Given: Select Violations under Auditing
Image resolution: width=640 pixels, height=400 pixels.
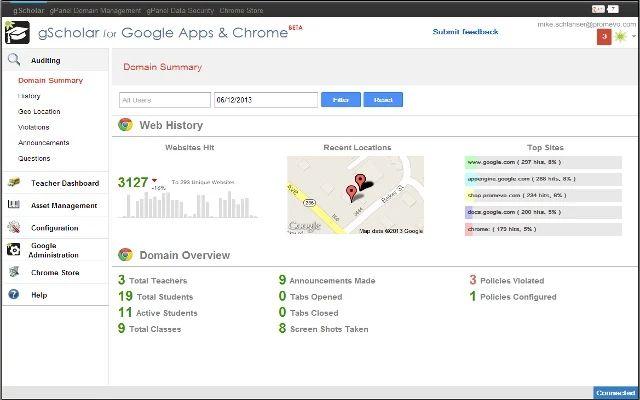Looking at the screenshot, I should [33, 127].
